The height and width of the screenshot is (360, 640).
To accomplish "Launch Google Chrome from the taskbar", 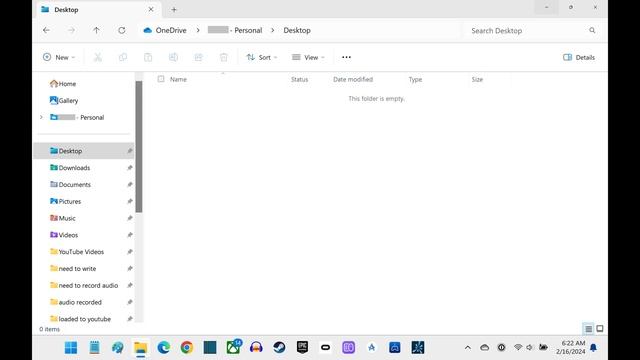I will click(187, 347).
